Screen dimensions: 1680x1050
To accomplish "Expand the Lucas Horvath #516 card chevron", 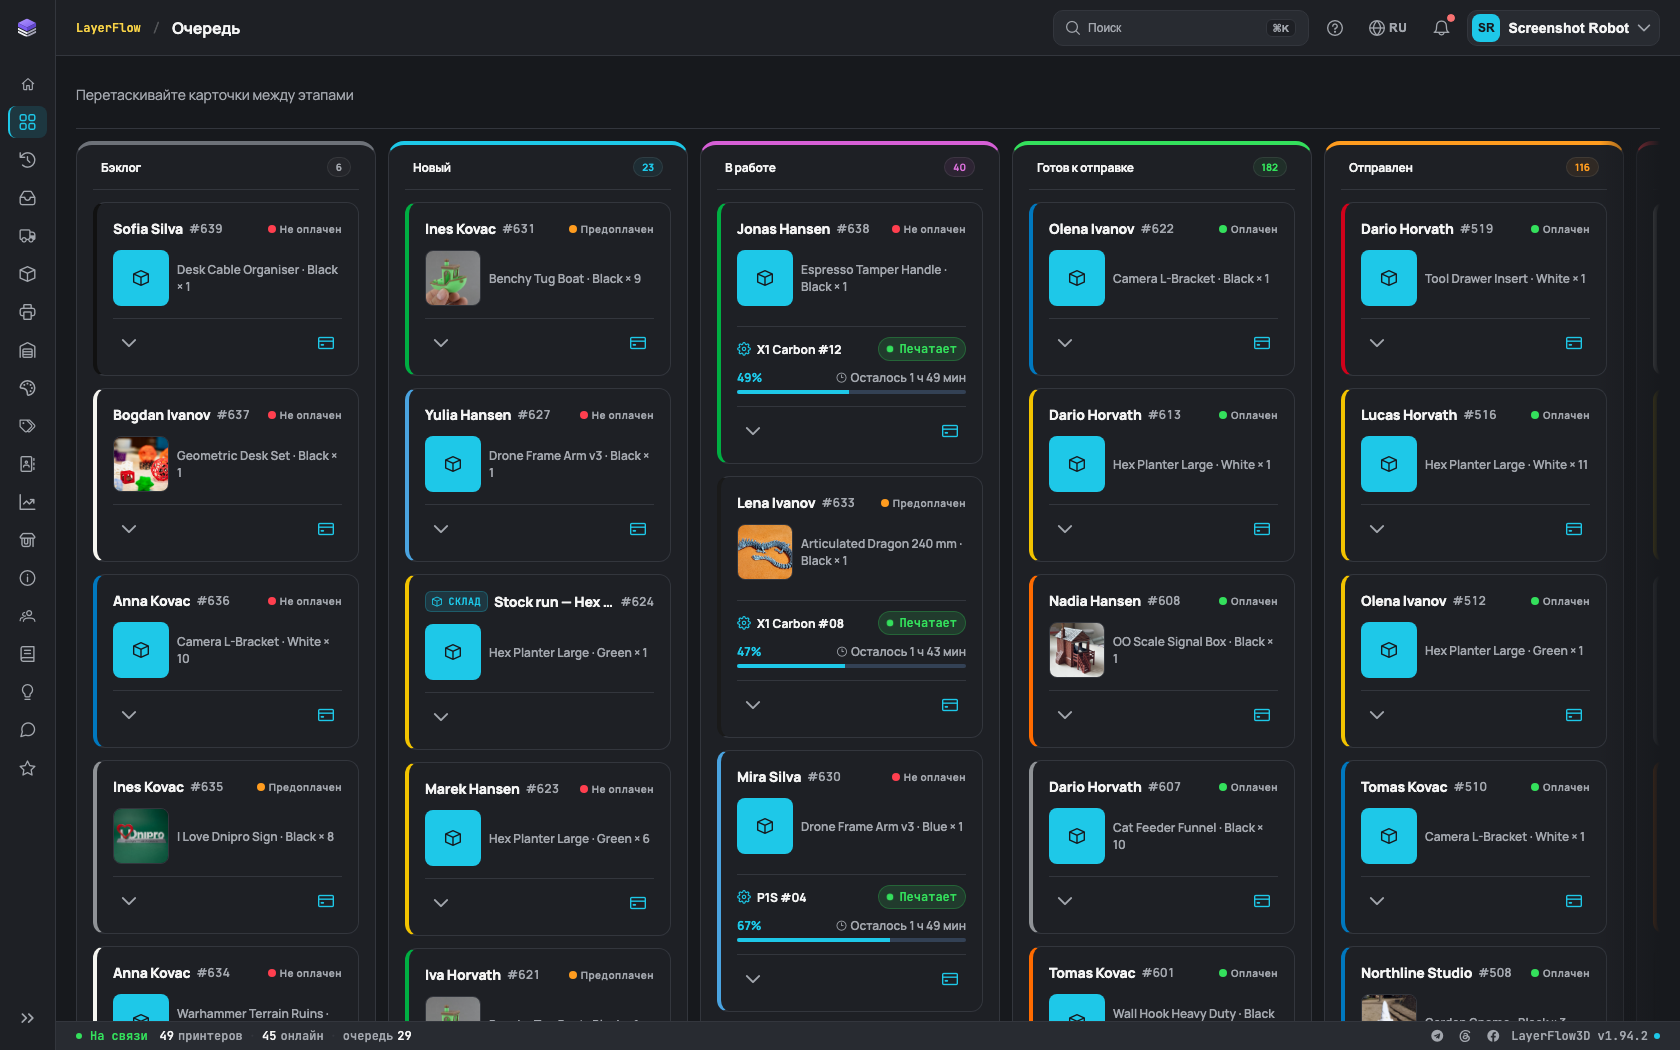I will 1377,529.
